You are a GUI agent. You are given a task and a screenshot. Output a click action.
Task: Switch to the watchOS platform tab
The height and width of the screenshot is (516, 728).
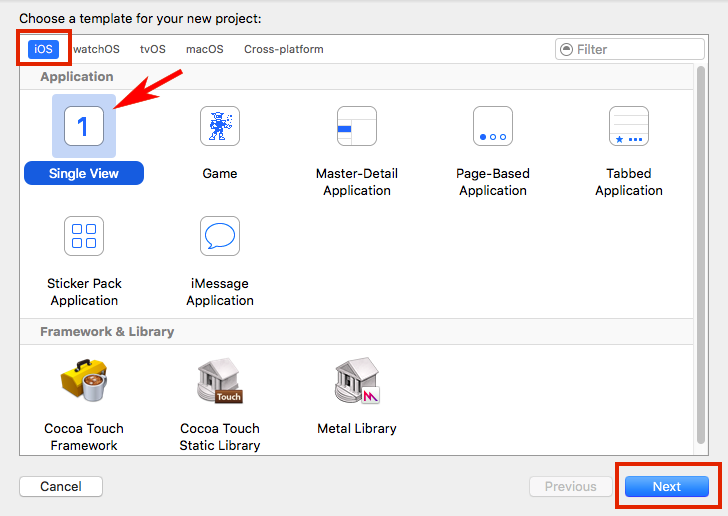coord(96,49)
